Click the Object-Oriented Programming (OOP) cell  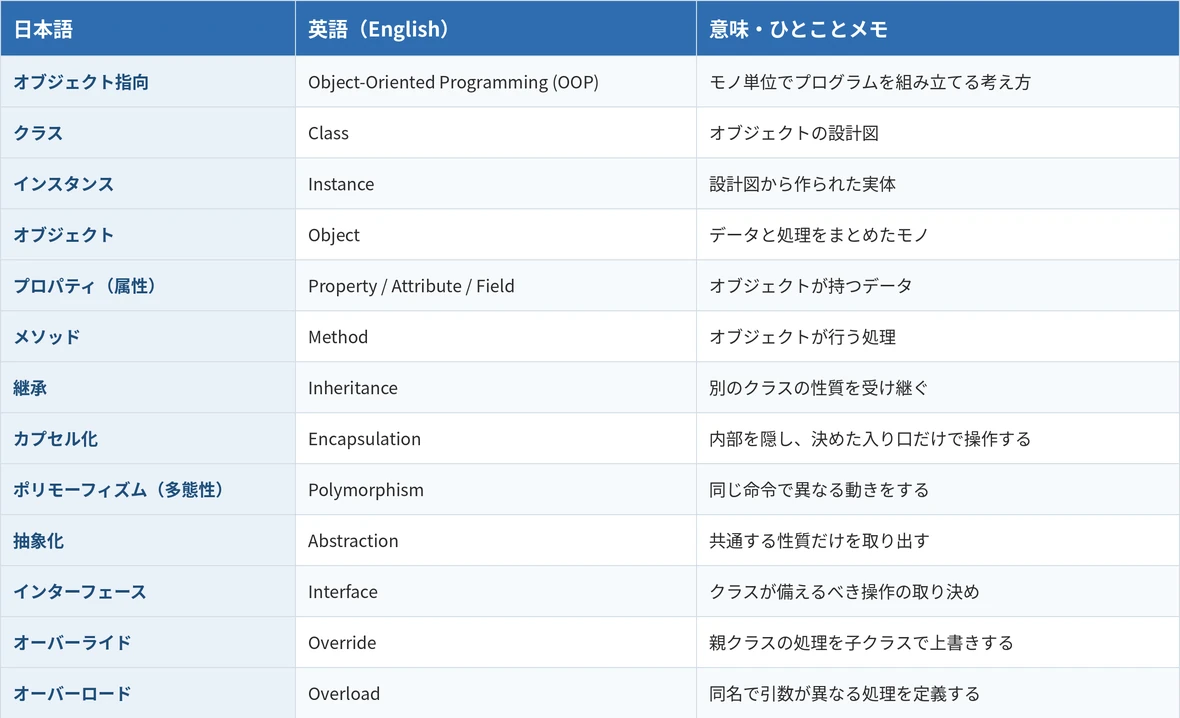[496, 81]
